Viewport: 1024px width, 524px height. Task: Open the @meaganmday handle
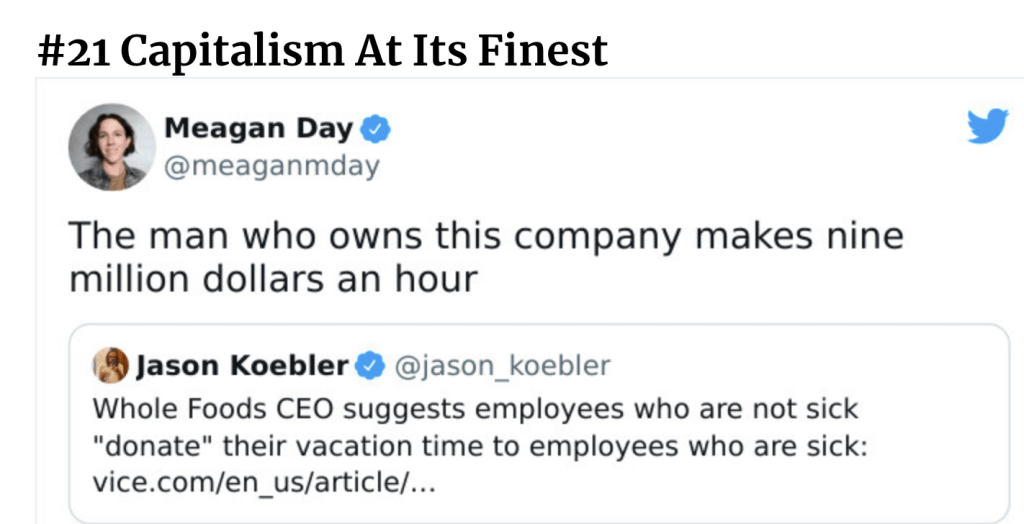pyautogui.click(x=271, y=166)
